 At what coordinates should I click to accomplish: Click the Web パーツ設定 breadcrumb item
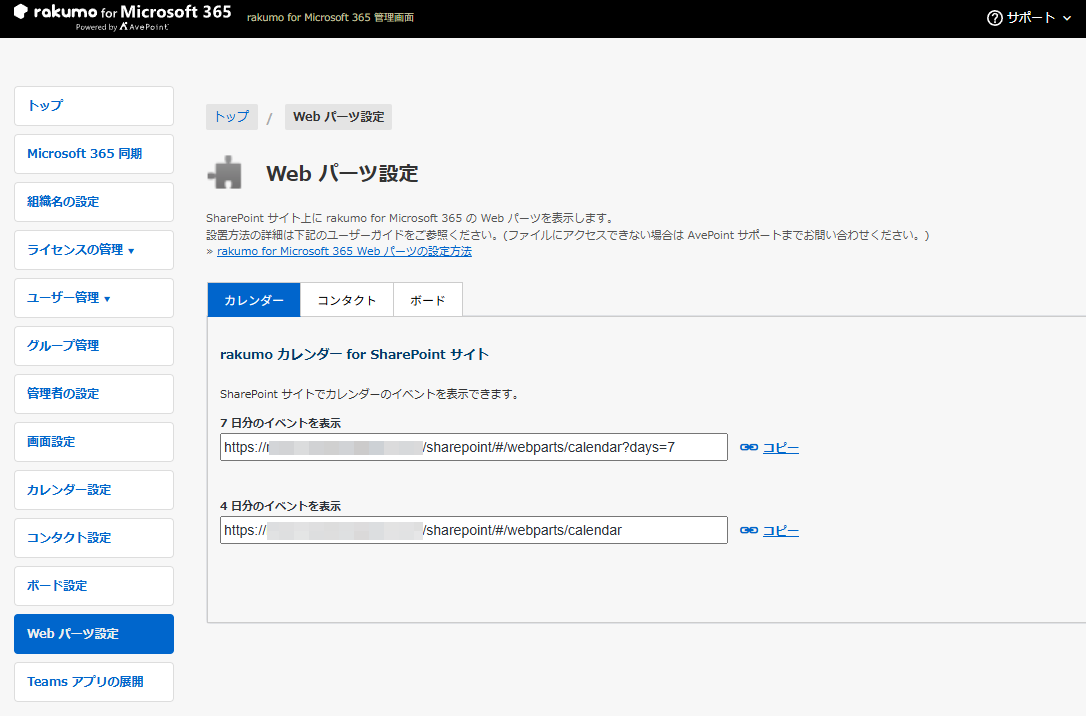[339, 117]
